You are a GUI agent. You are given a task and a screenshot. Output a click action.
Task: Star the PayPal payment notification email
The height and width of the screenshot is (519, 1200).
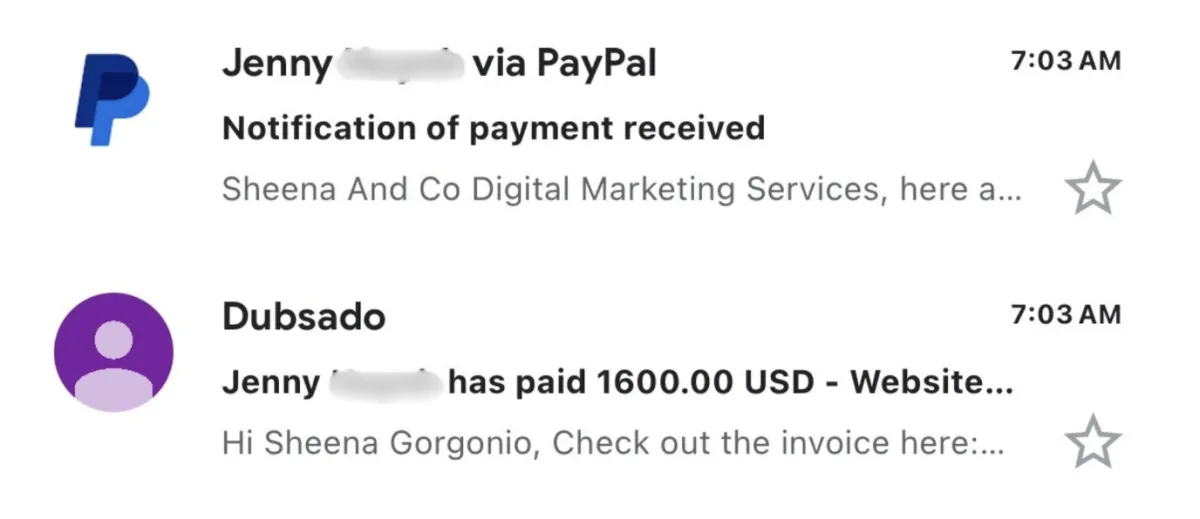coord(1092,189)
